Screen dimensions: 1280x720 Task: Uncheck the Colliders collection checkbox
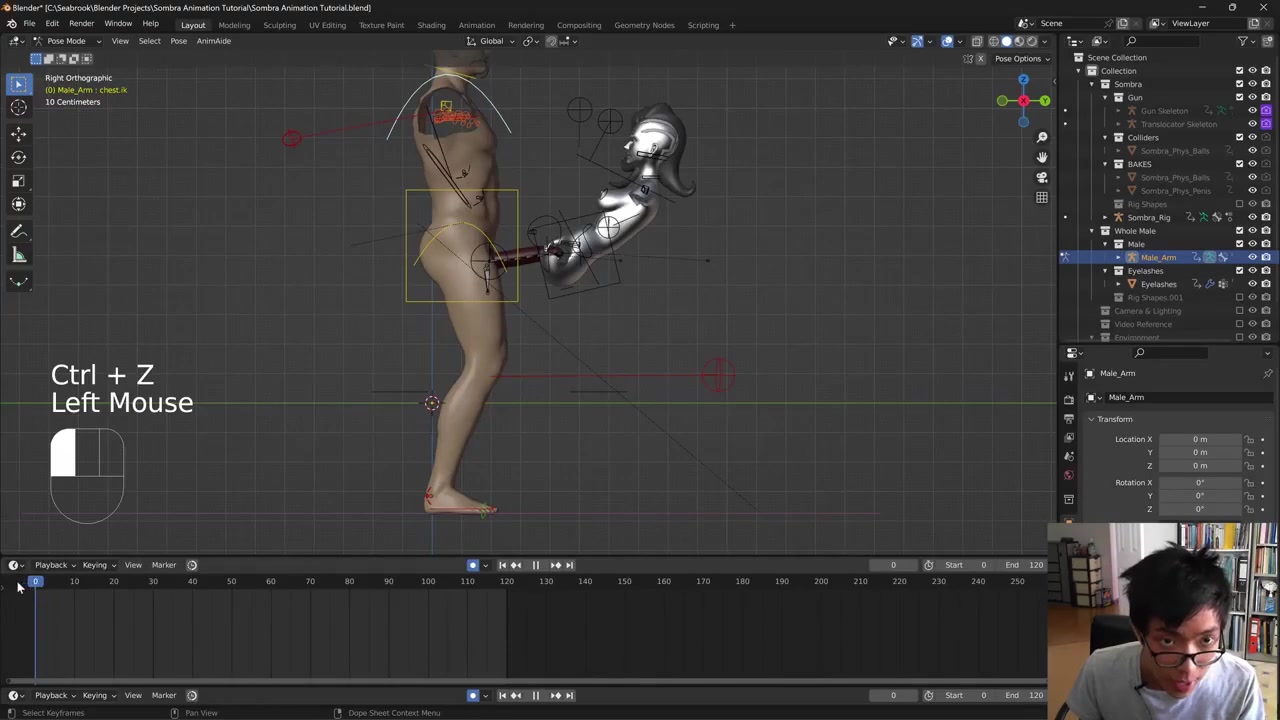tap(1240, 137)
